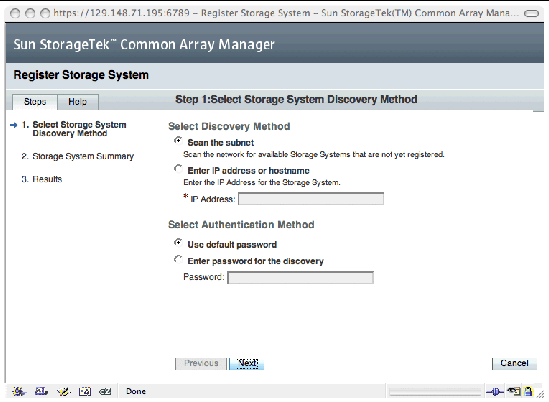Click the IP Address input field

coord(311,199)
